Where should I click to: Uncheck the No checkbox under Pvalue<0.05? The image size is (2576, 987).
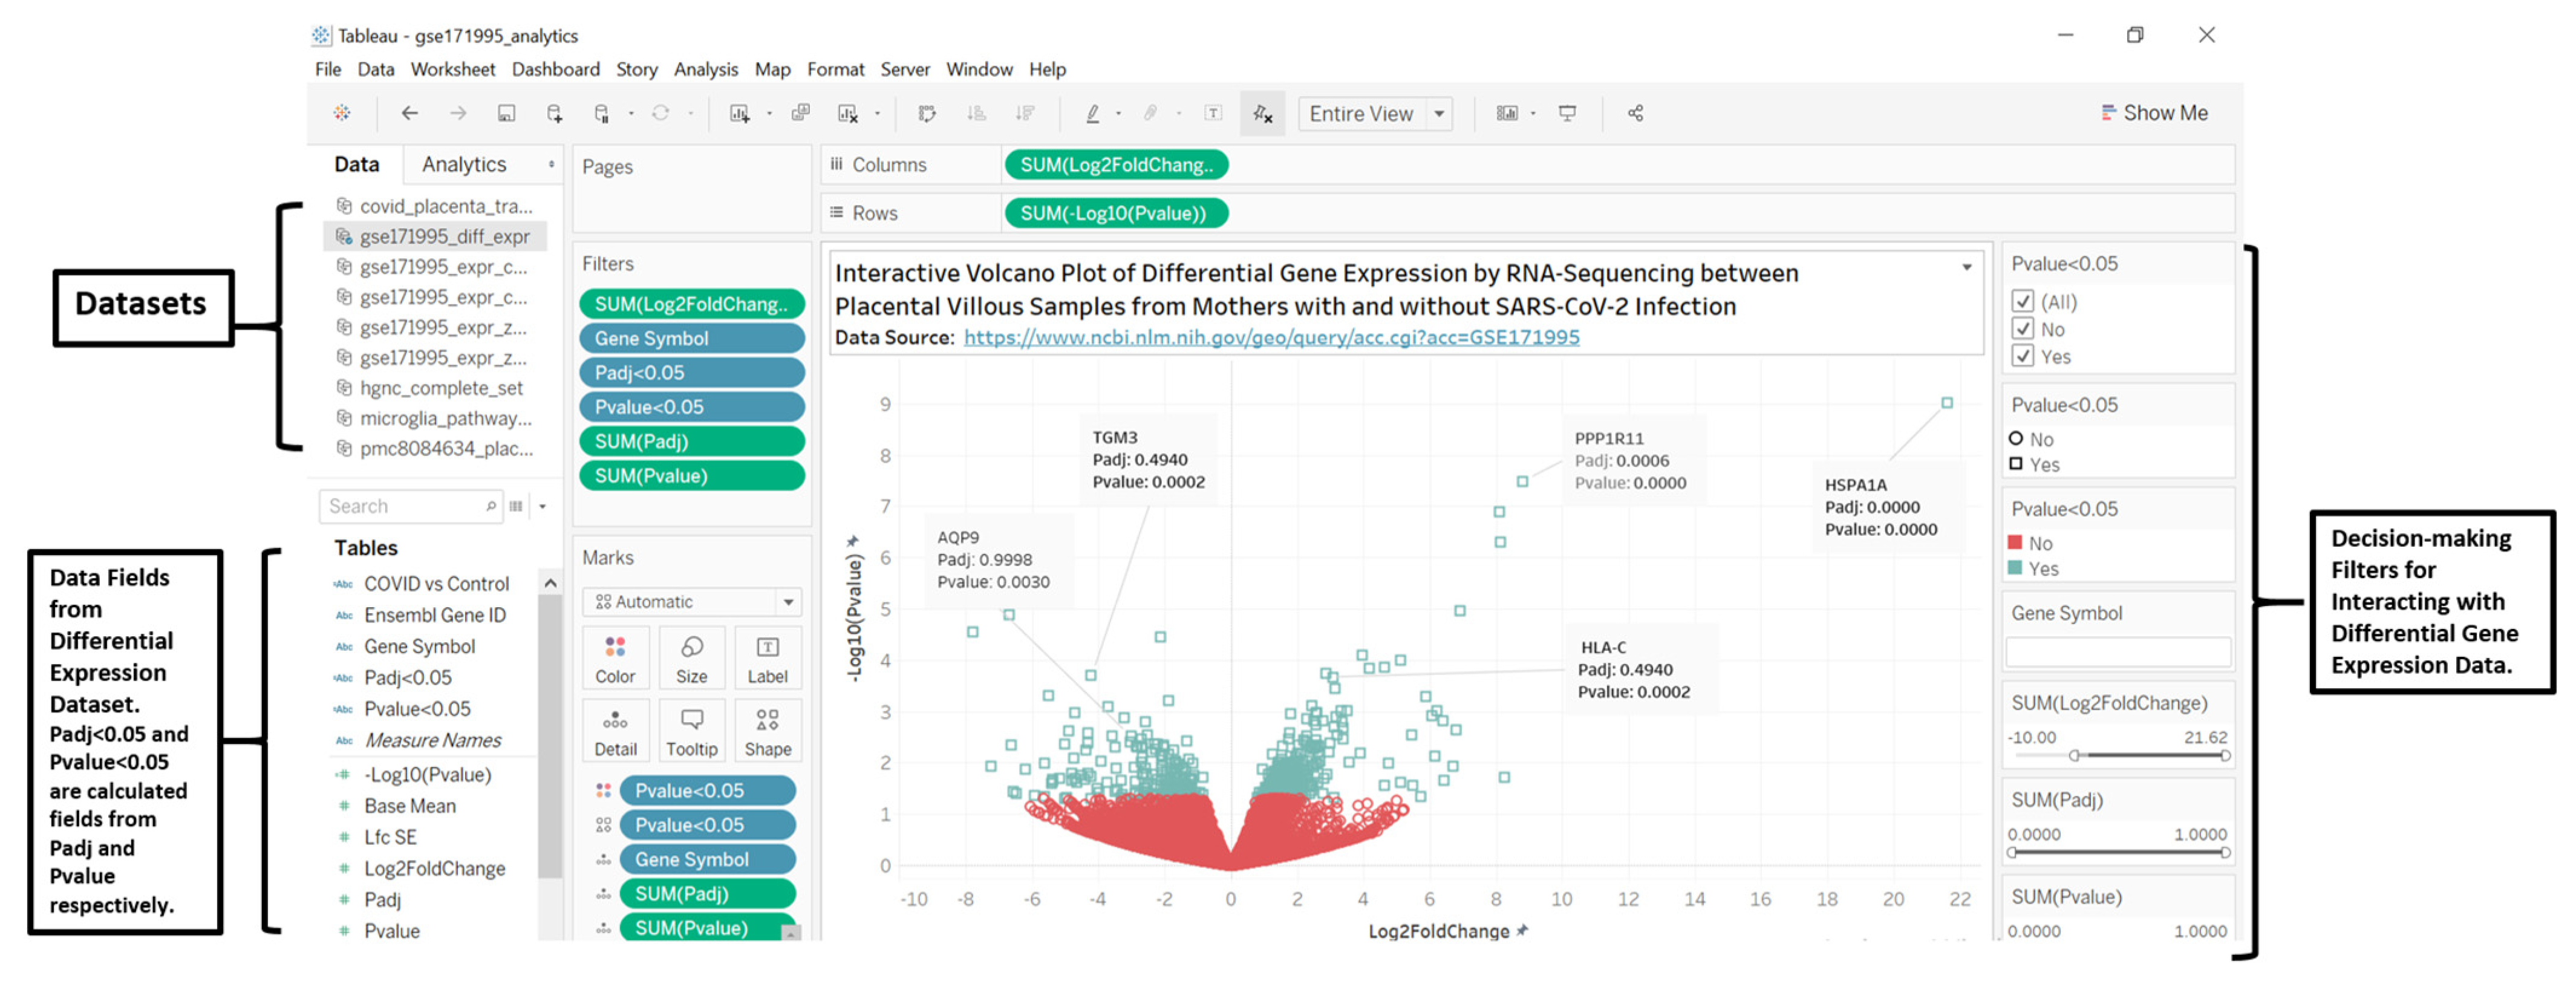[x=2022, y=329]
